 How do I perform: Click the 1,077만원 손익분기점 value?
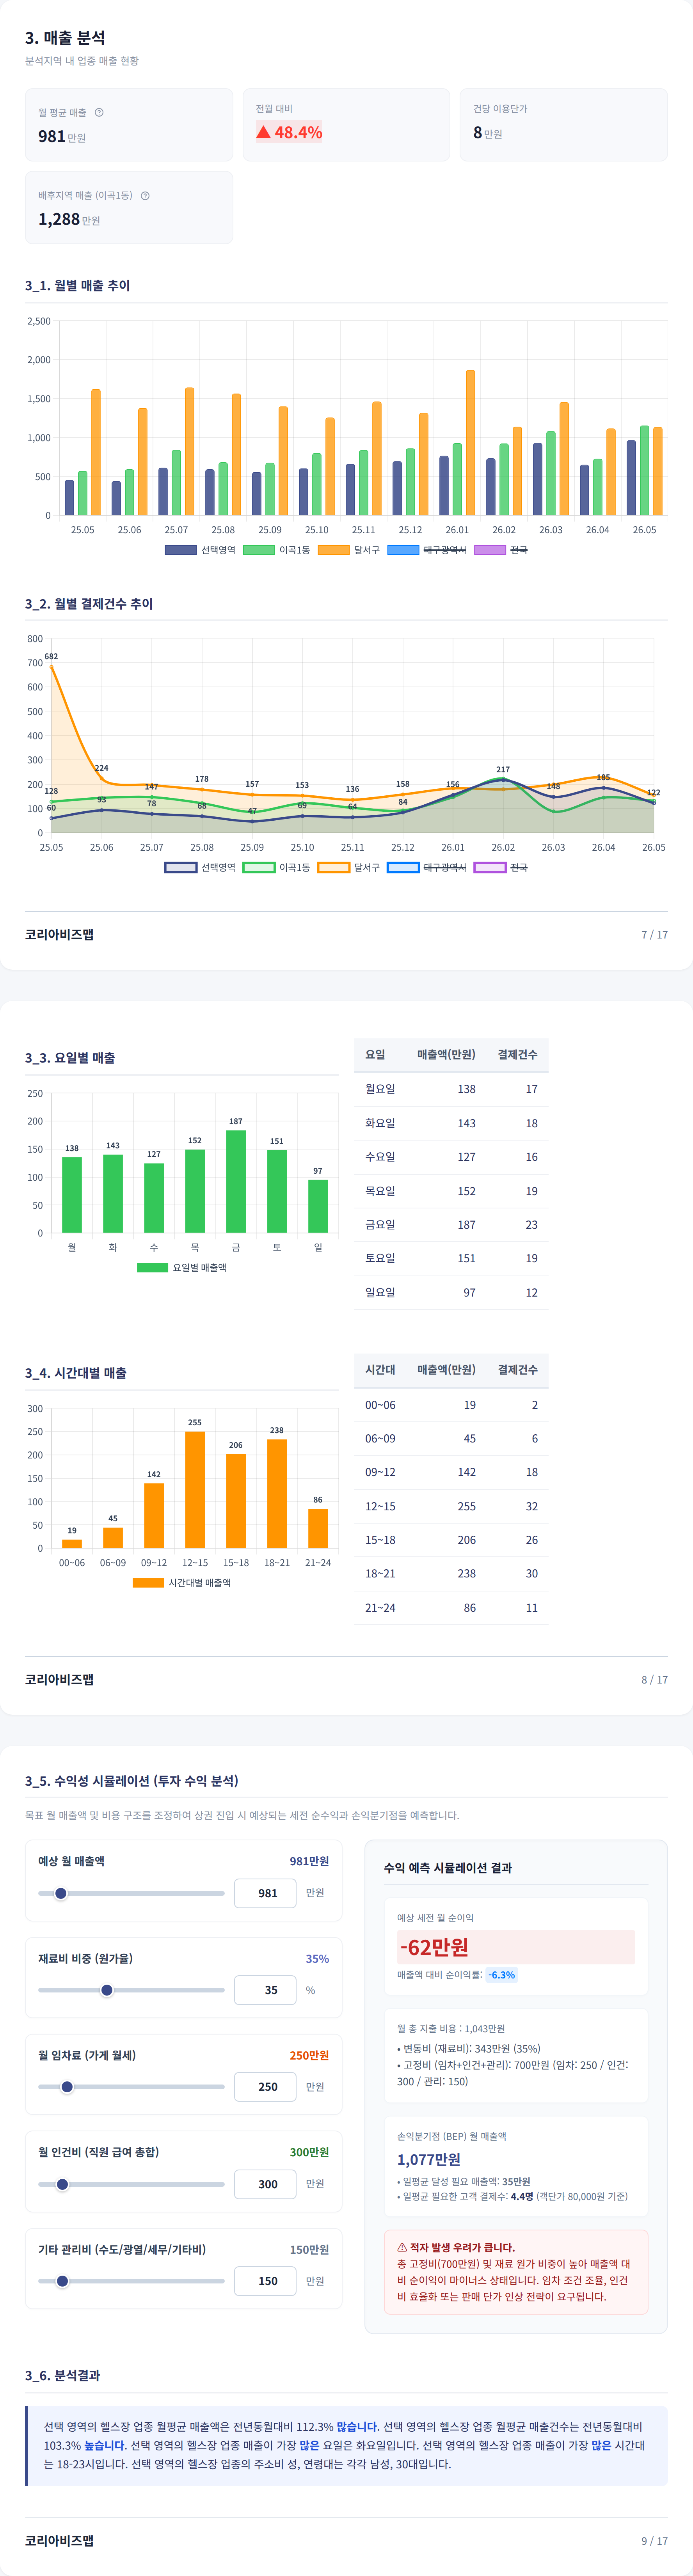tap(429, 2159)
